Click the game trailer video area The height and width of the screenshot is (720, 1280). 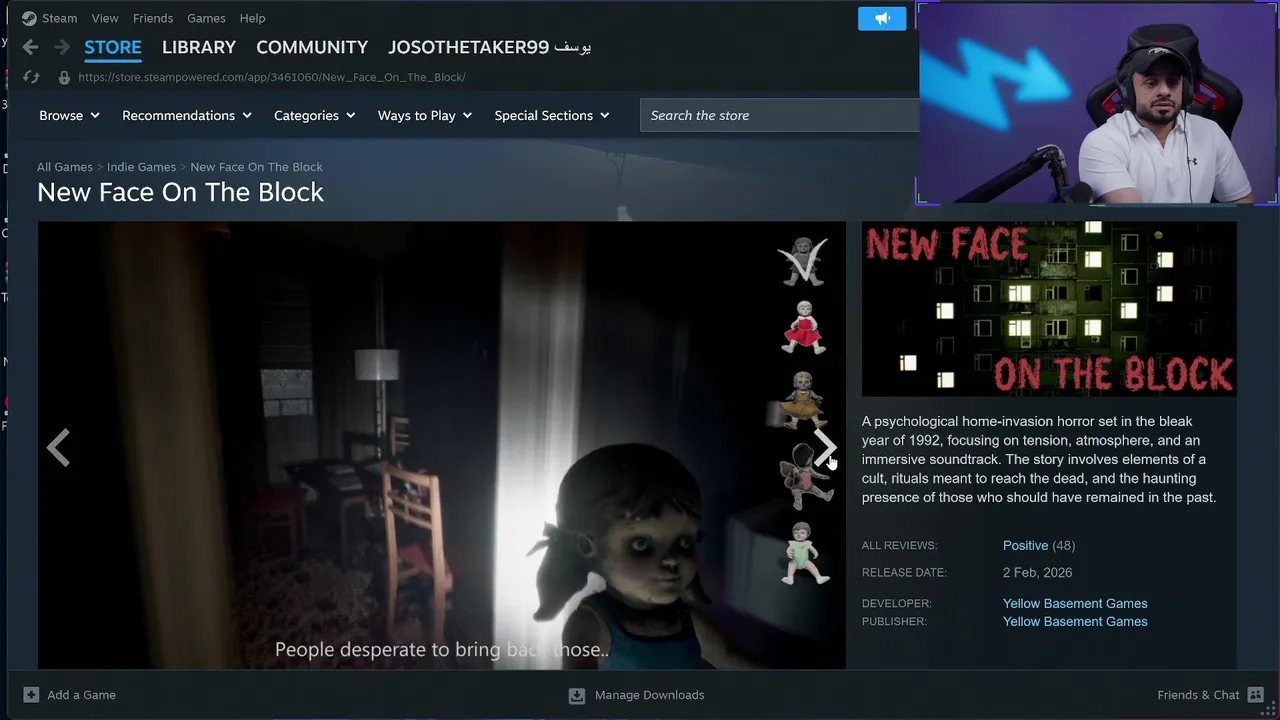[x=441, y=445]
